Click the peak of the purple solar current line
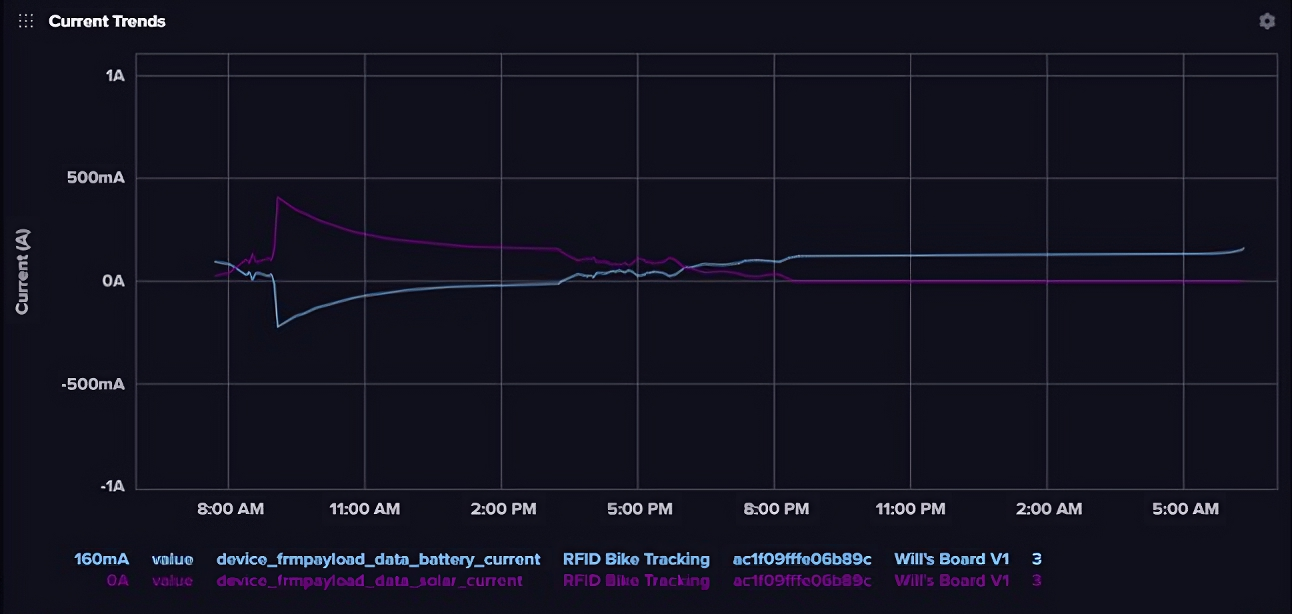Viewport: 1292px width, 614px height. [278, 197]
